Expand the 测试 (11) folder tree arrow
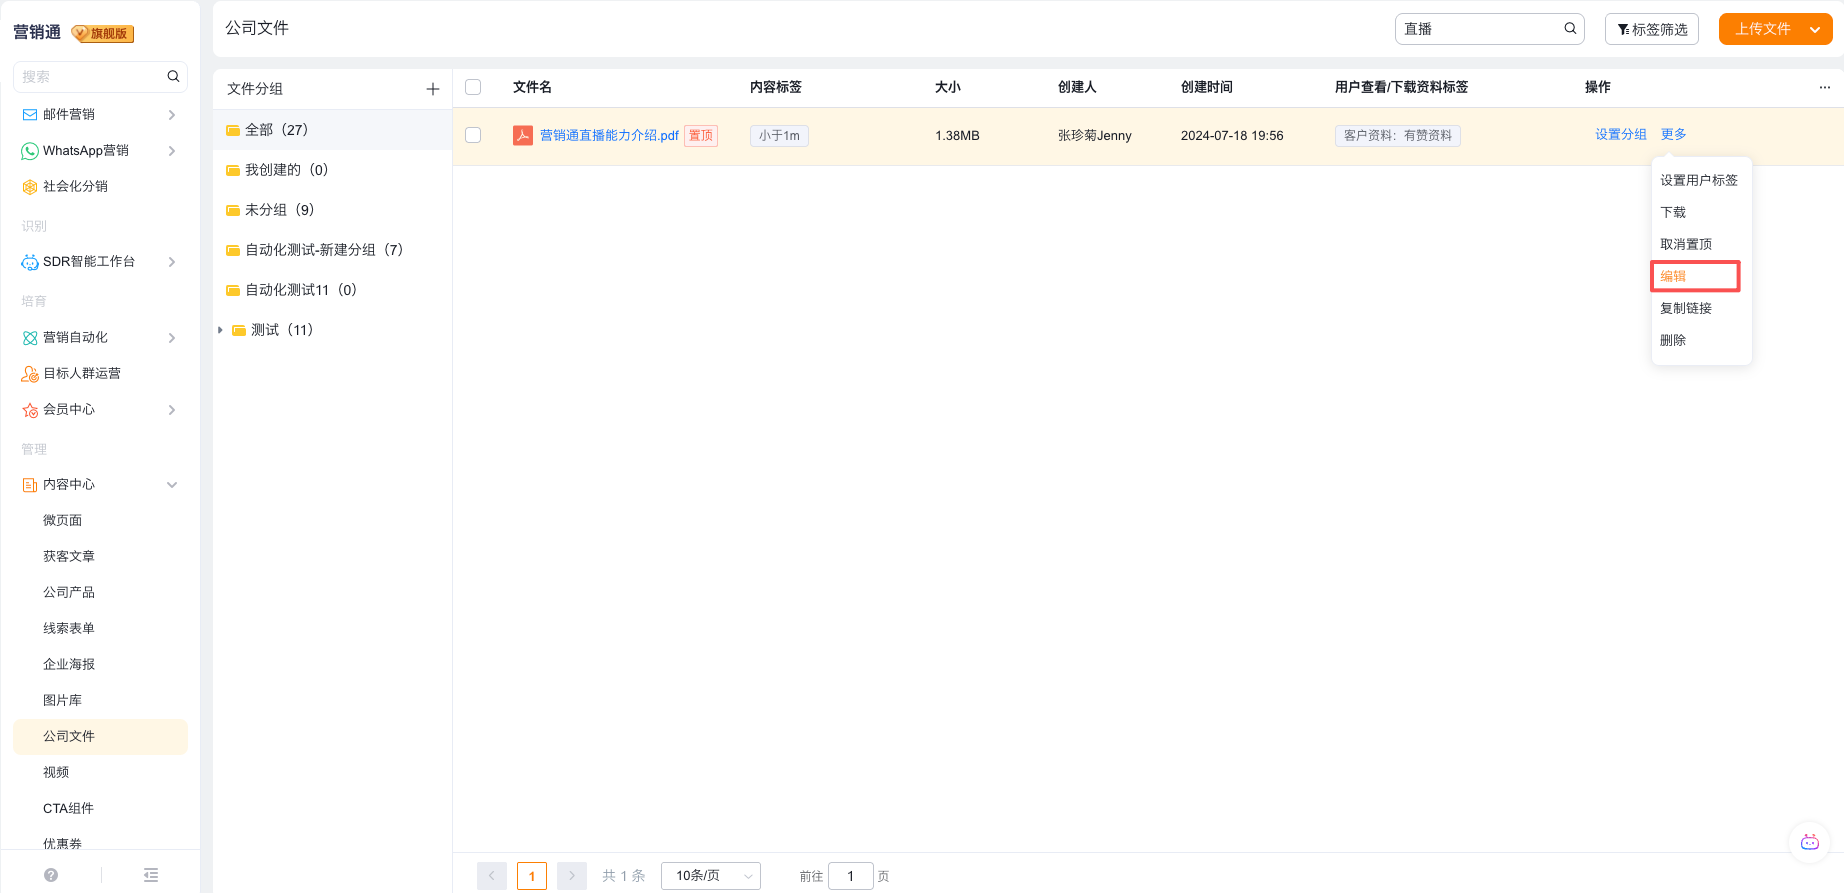1844x893 pixels. point(220,330)
